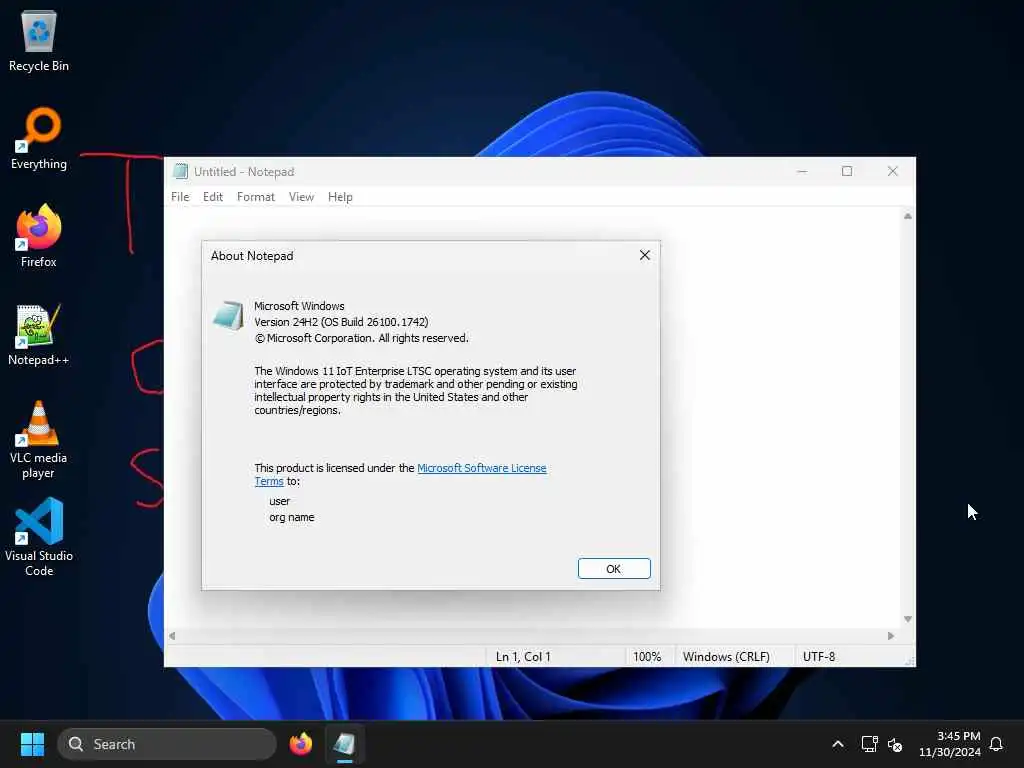Click the UTF-8 encoding status entry

(819, 656)
